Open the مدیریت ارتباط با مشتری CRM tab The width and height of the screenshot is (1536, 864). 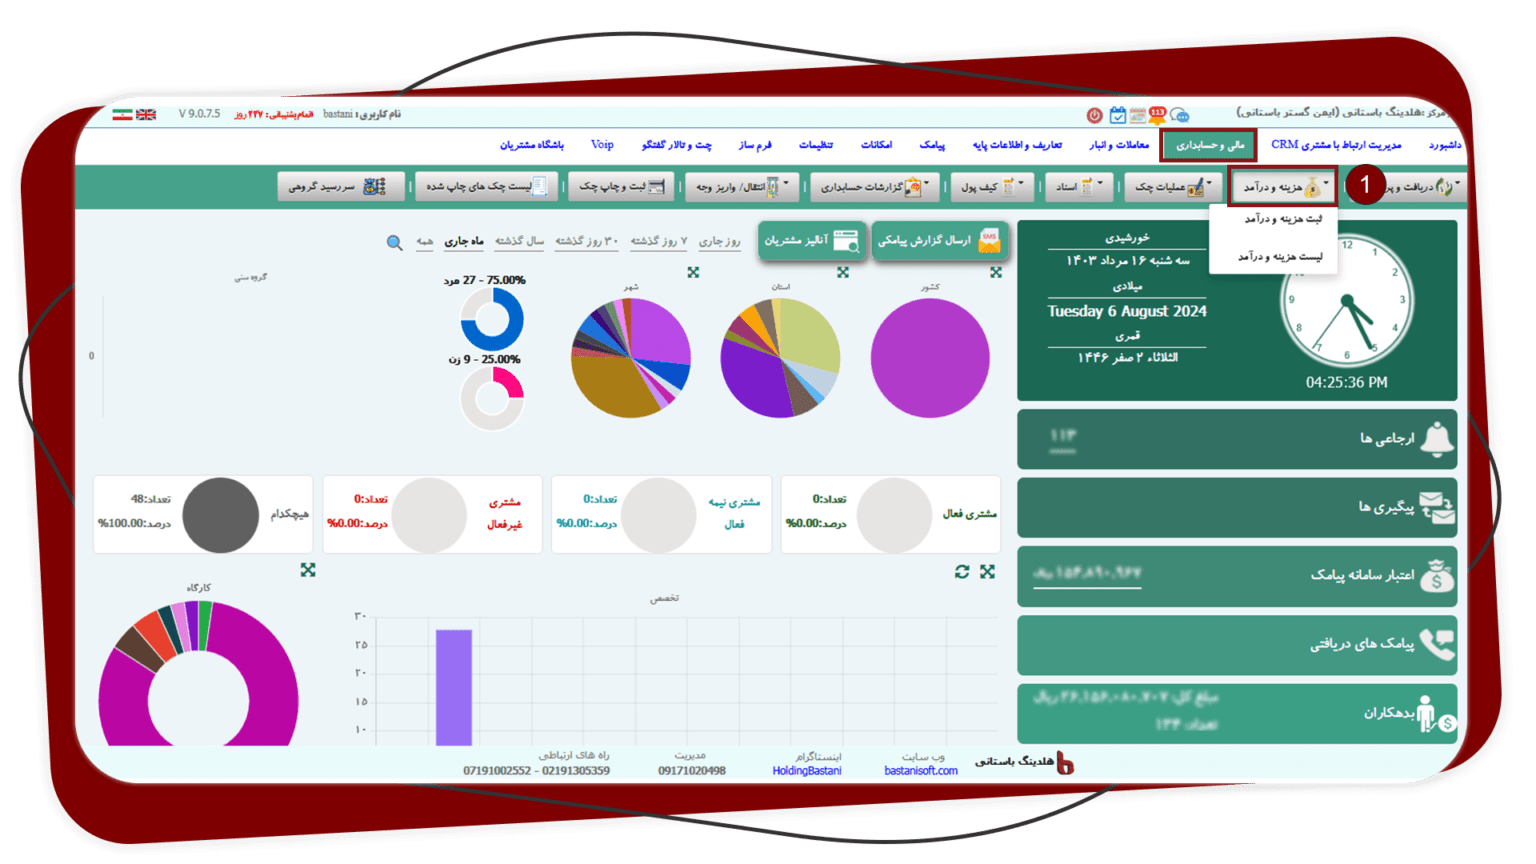tap(1336, 145)
